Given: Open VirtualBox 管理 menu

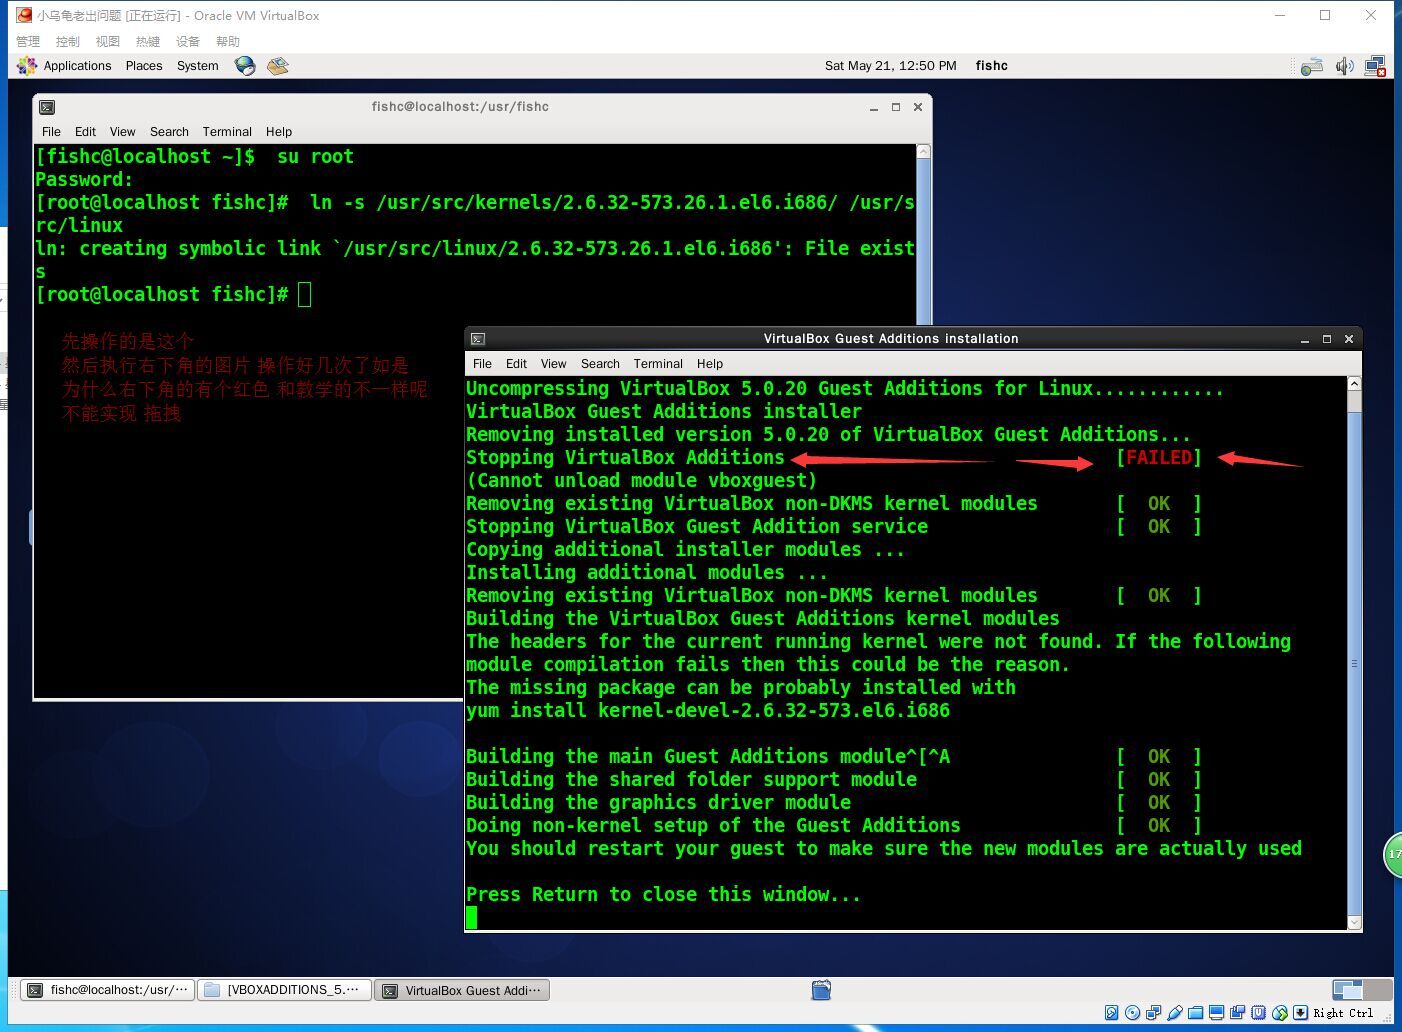Looking at the screenshot, I should tap(28, 41).
